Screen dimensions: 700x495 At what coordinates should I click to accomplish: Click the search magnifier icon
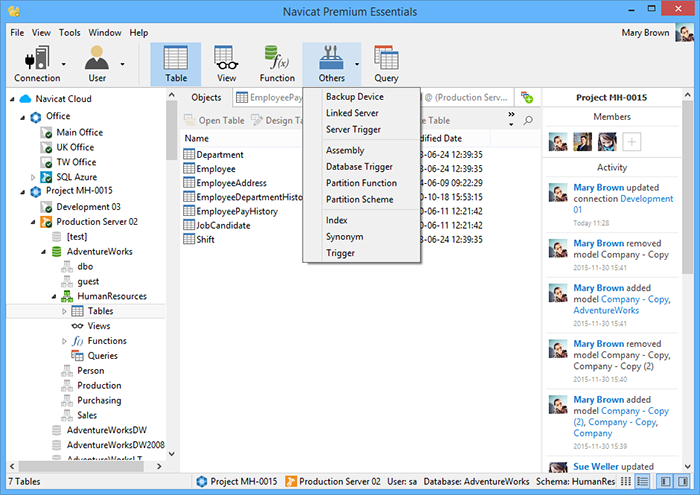click(x=528, y=120)
